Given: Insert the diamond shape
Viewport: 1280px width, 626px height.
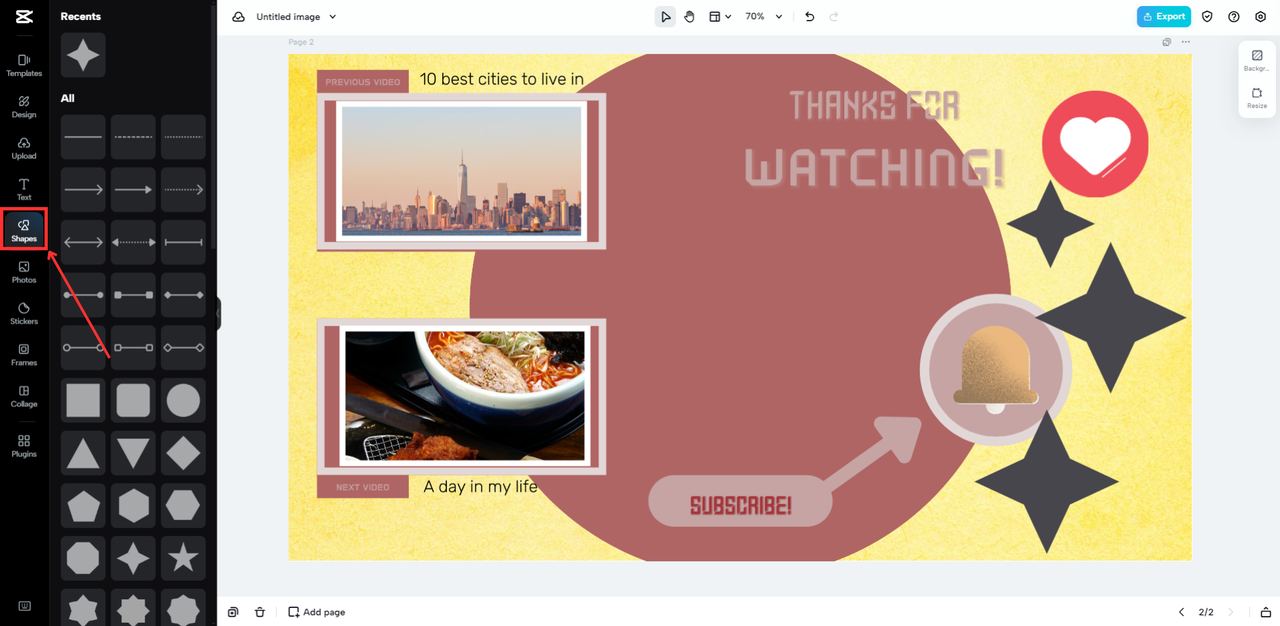Looking at the screenshot, I should [183, 453].
